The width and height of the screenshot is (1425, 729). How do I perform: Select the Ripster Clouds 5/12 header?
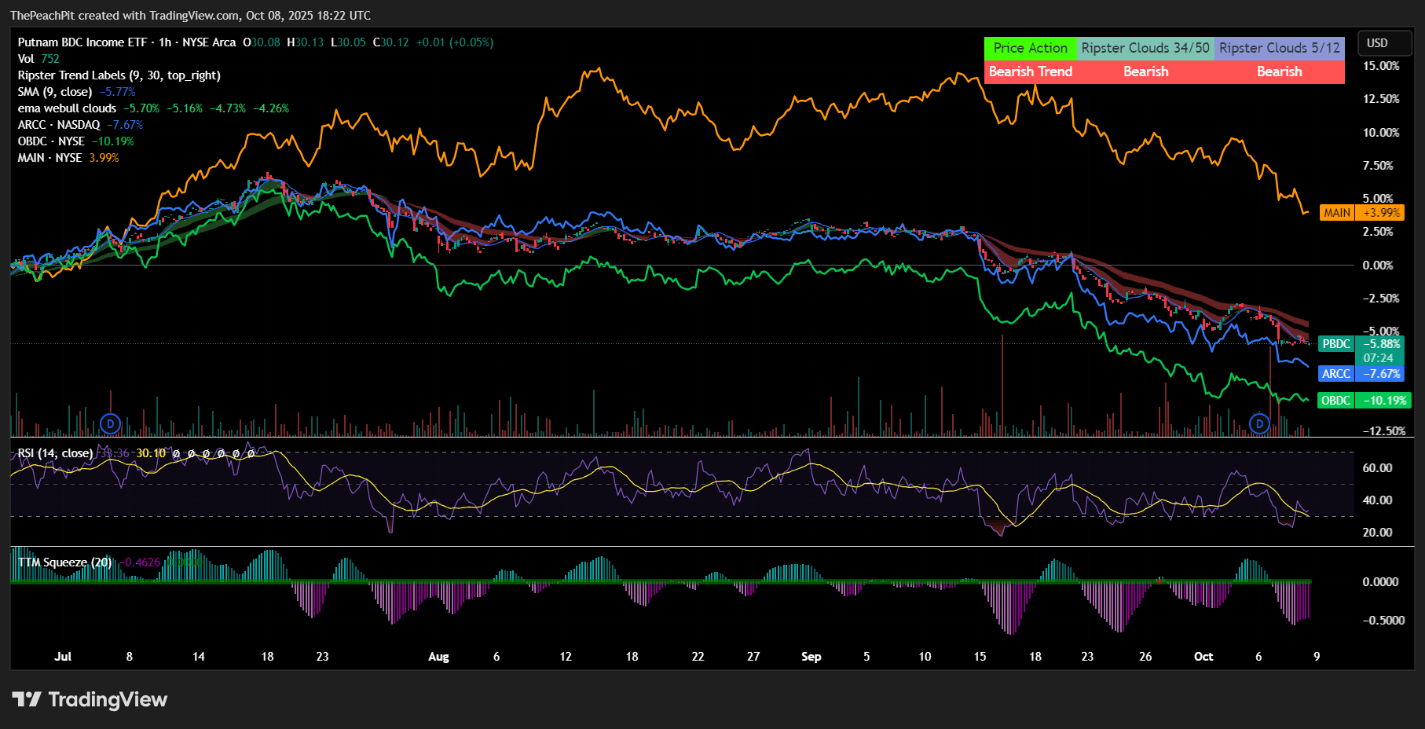click(x=1279, y=48)
